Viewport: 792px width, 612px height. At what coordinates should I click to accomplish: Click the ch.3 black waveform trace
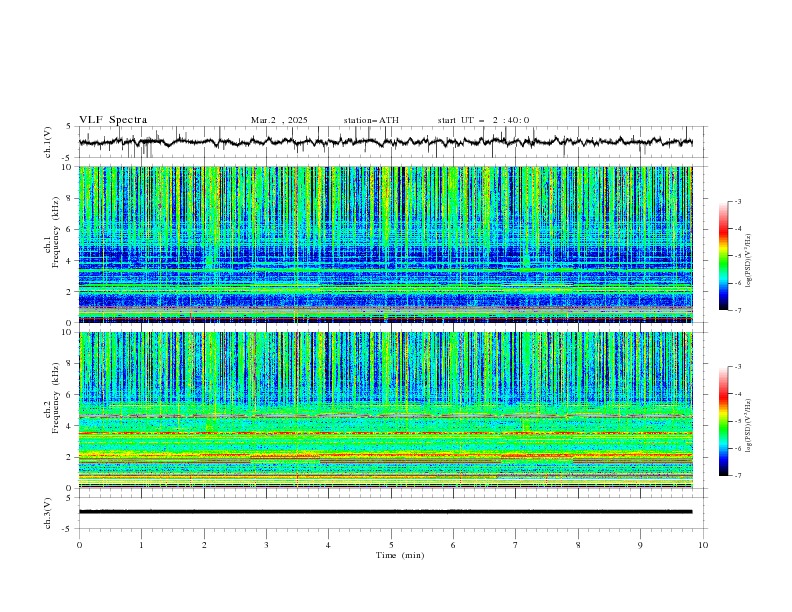(x=385, y=512)
